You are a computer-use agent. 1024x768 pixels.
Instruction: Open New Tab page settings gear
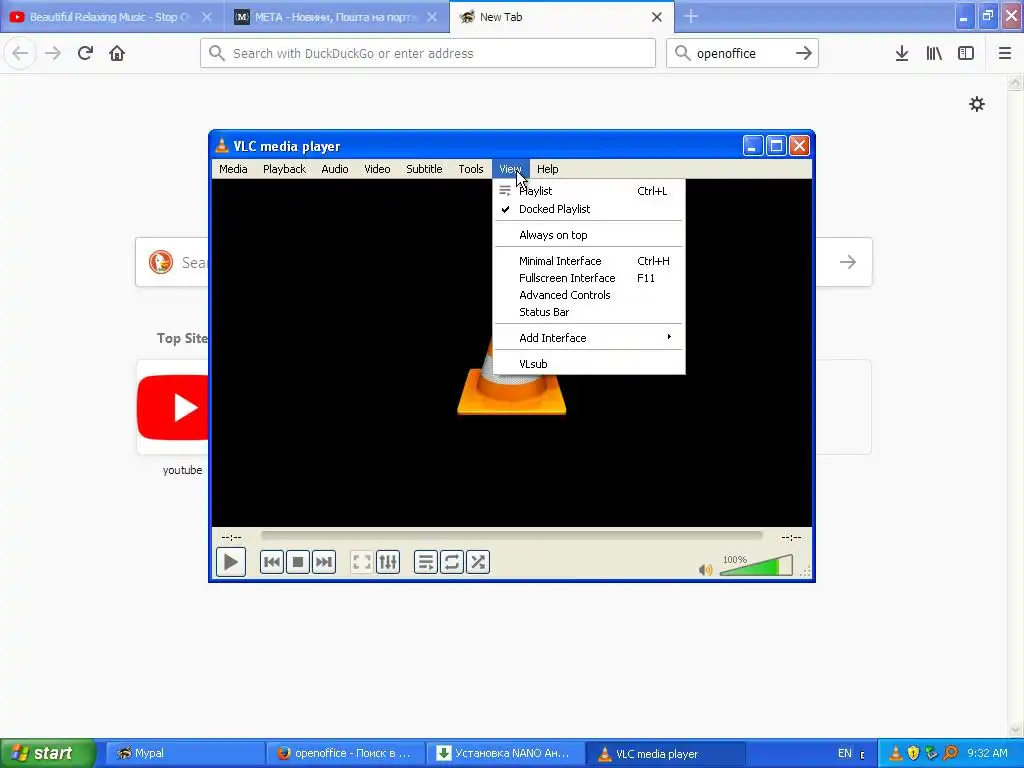coord(976,104)
